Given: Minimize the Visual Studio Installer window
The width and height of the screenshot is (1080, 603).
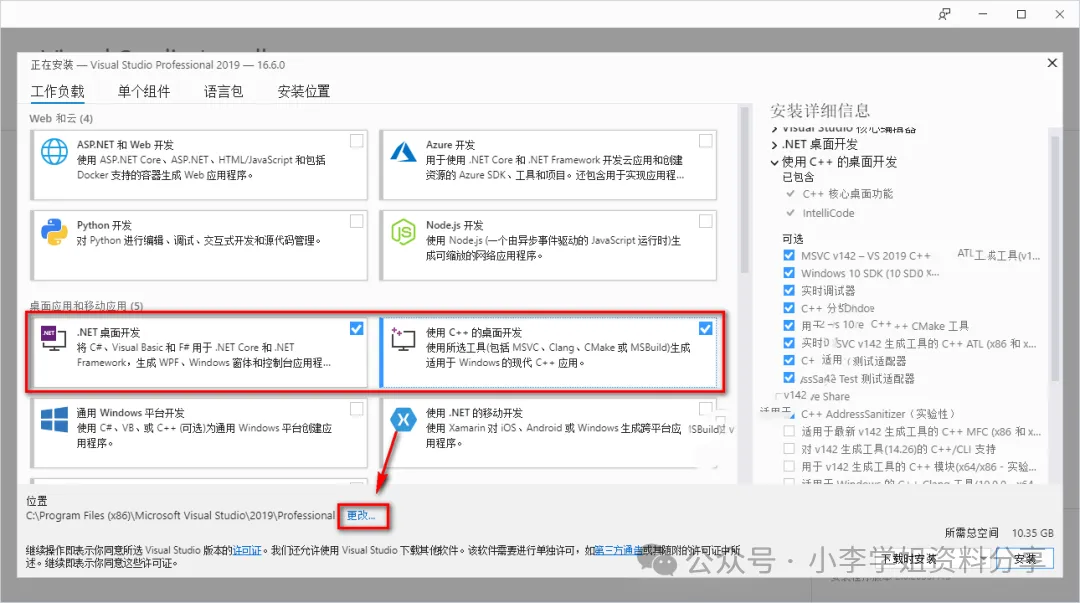Looking at the screenshot, I should (983, 14).
